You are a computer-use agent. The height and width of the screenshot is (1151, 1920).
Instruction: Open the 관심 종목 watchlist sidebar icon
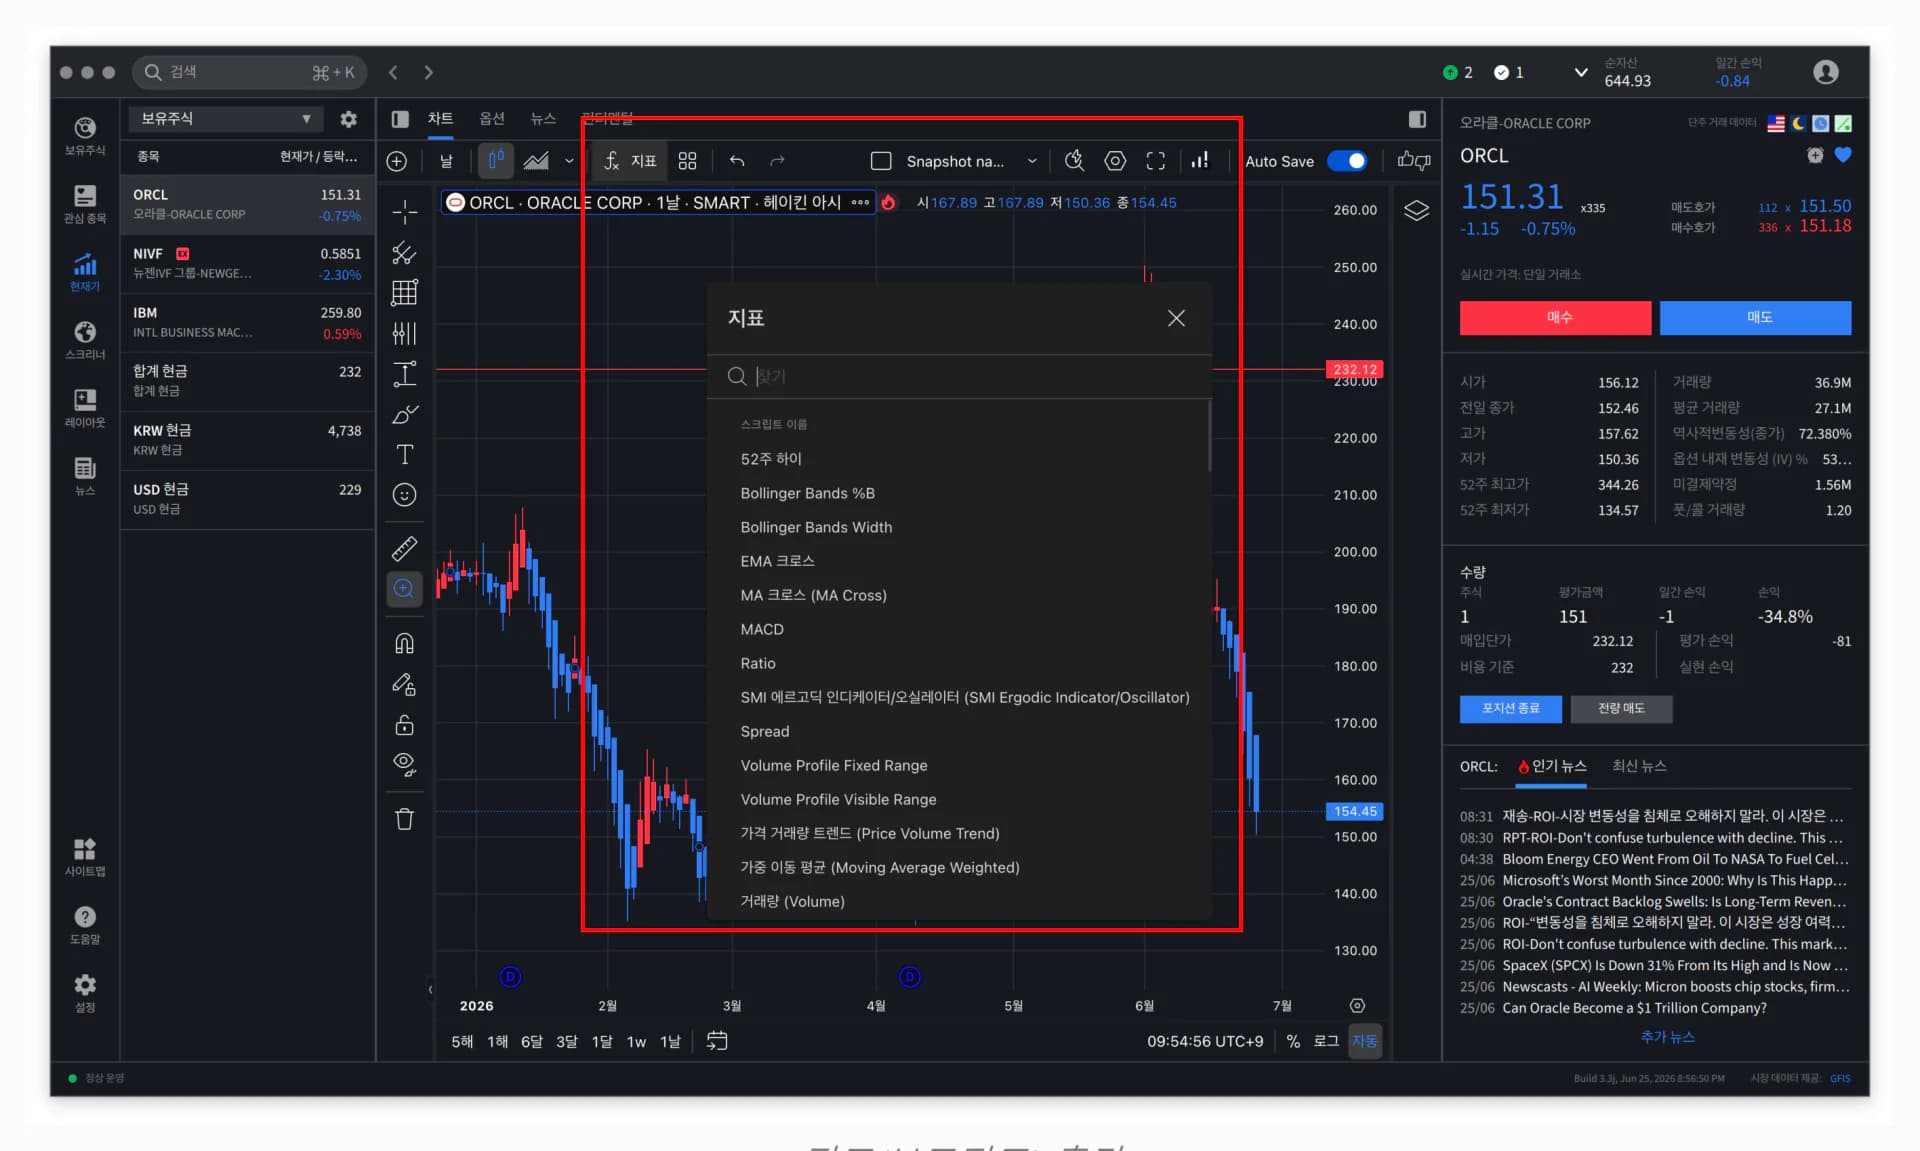pyautogui.click(x=85, y=203)
